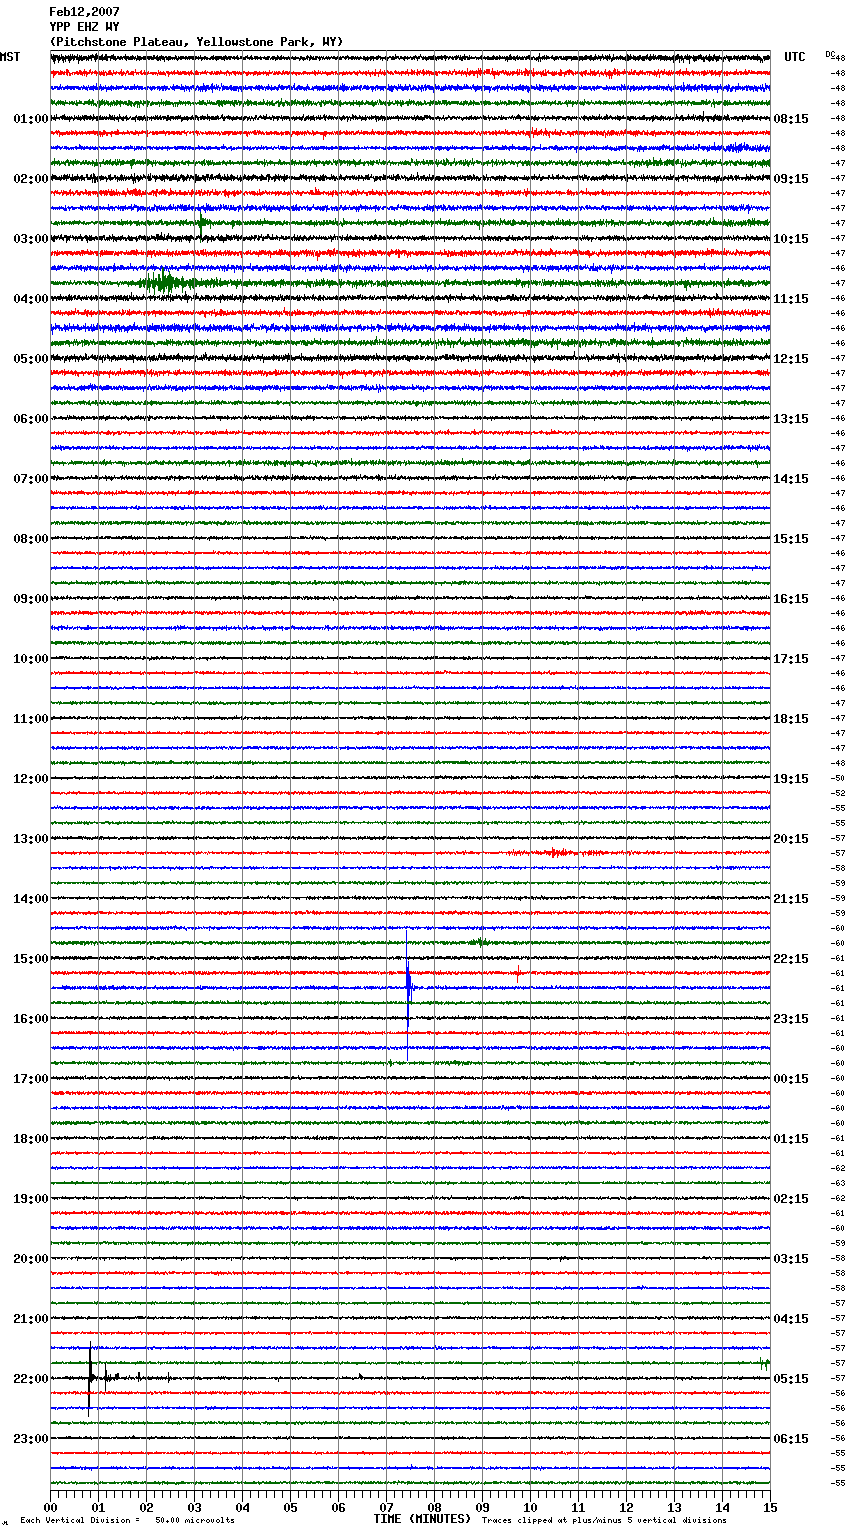Click the 03:00 MST time label
This screenshot has width=850, height=1534.
click(x=31, y=239)
